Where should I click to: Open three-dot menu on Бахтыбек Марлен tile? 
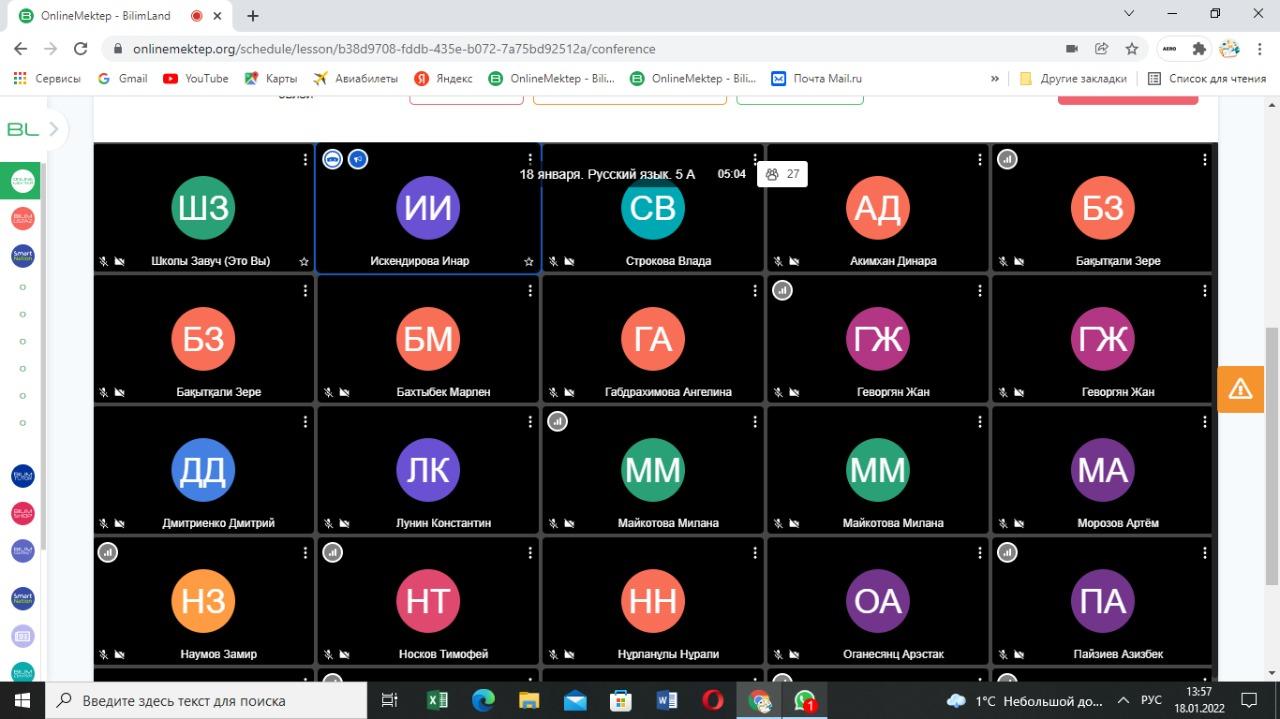[530, 291]
